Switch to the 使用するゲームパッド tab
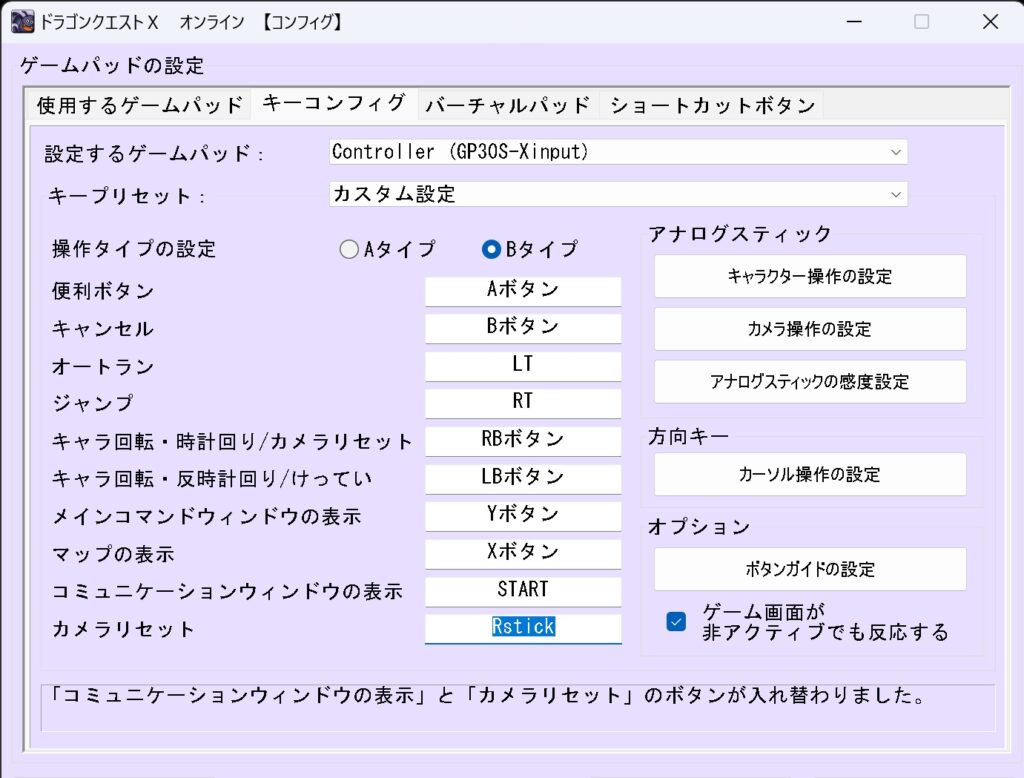1024x778 pixels. click(x=139, y=105)
